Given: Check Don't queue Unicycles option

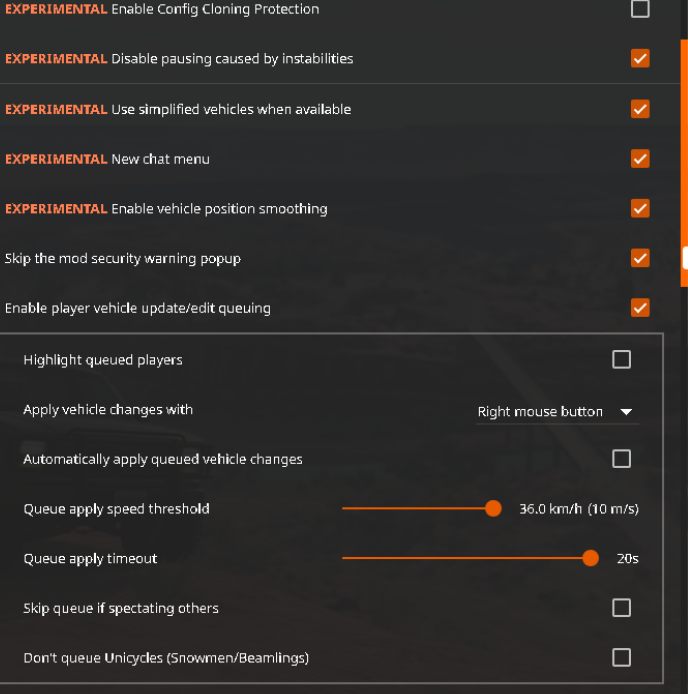Looking at the screenshot, I should [621, 657].
